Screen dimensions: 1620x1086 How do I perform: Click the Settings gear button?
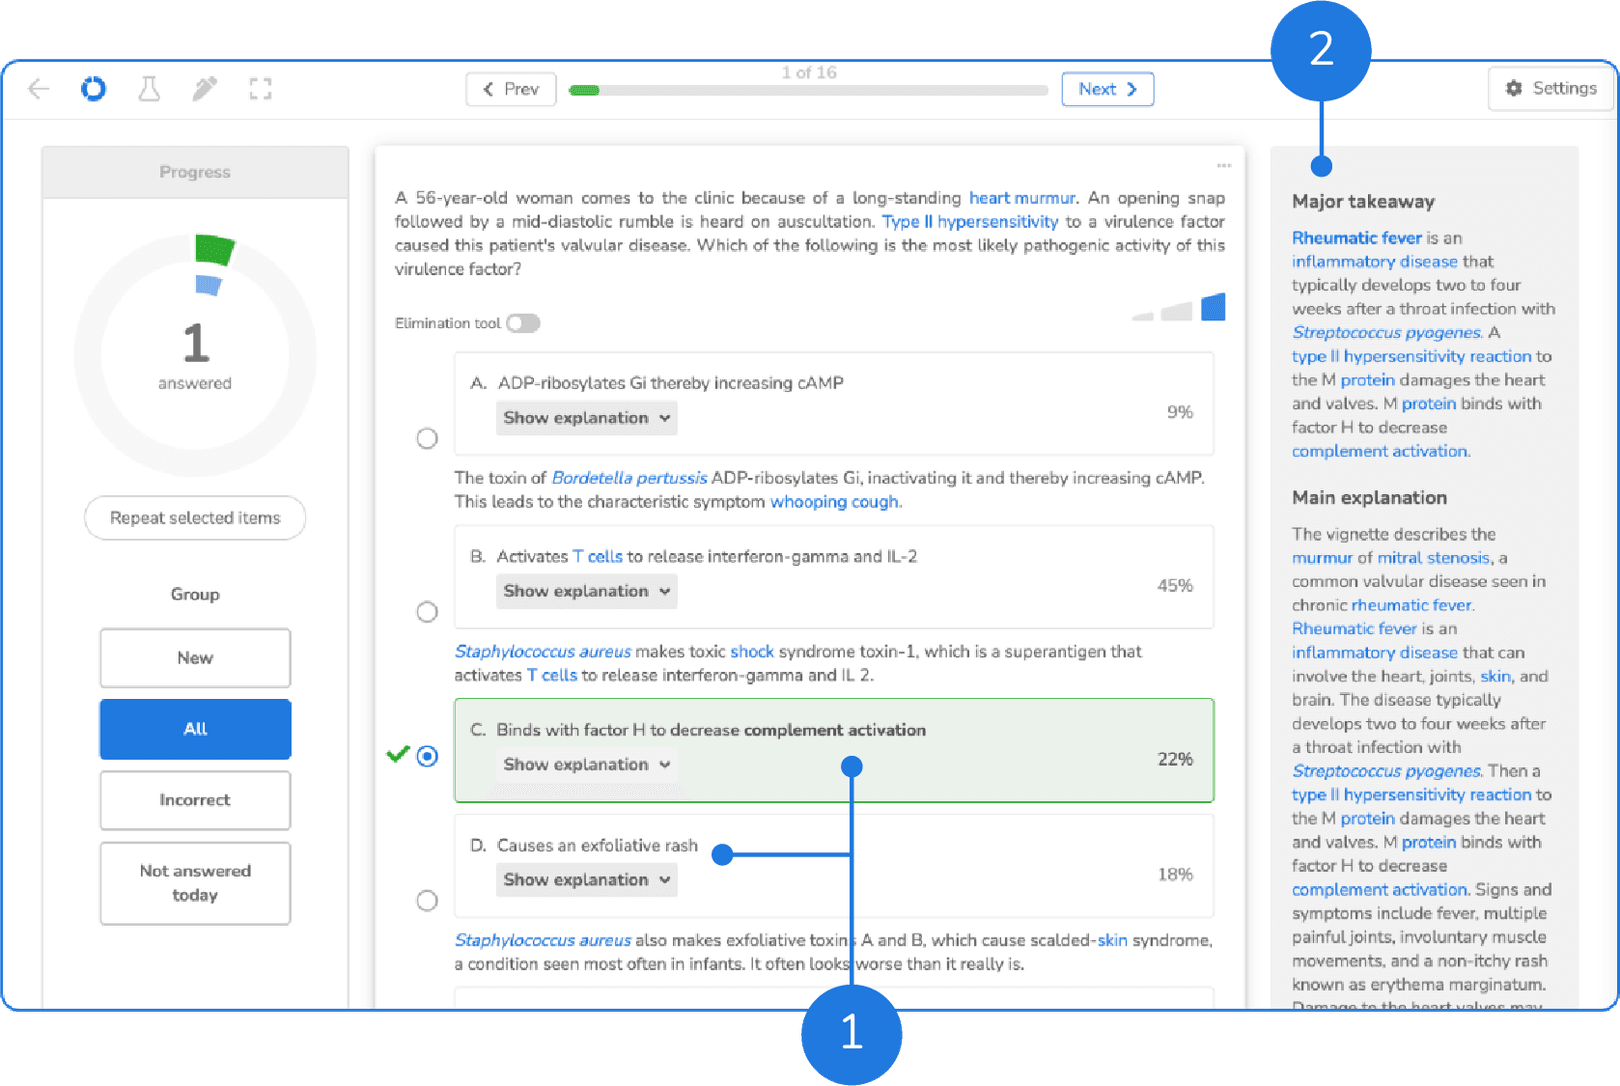[x=1550, y=89]
